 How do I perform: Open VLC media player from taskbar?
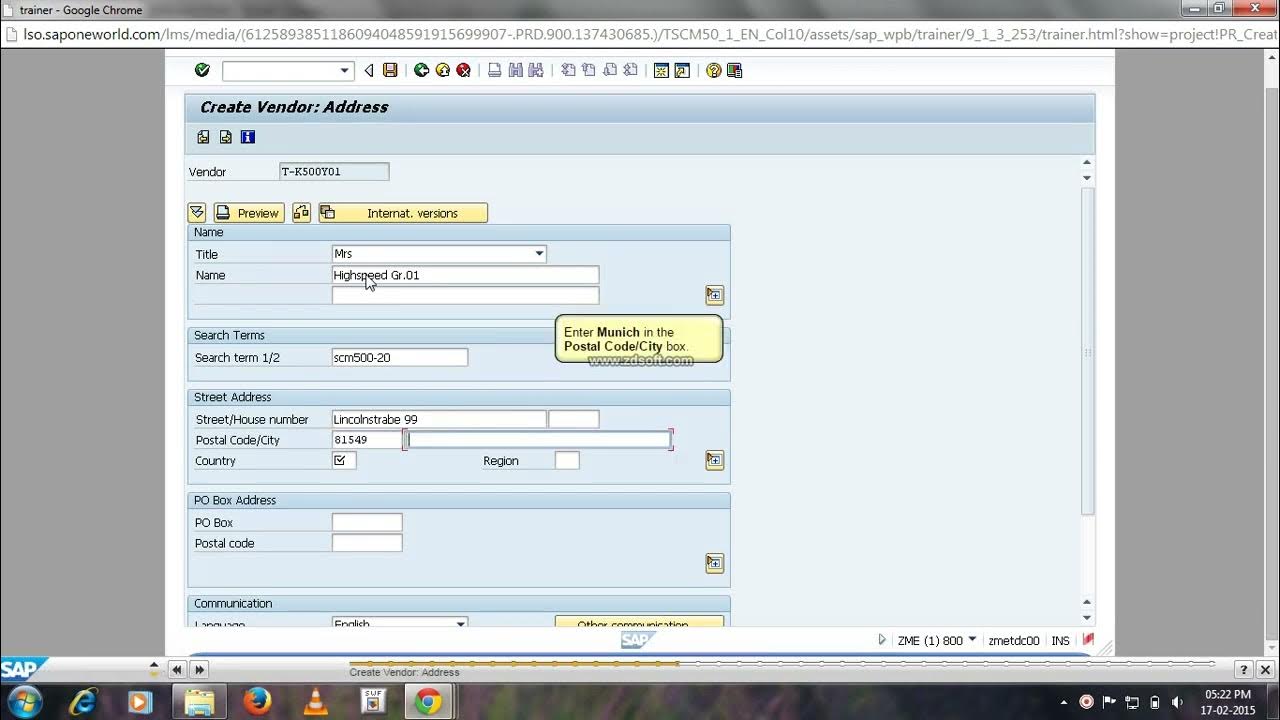pyautogui.click(x=315, y=702)
